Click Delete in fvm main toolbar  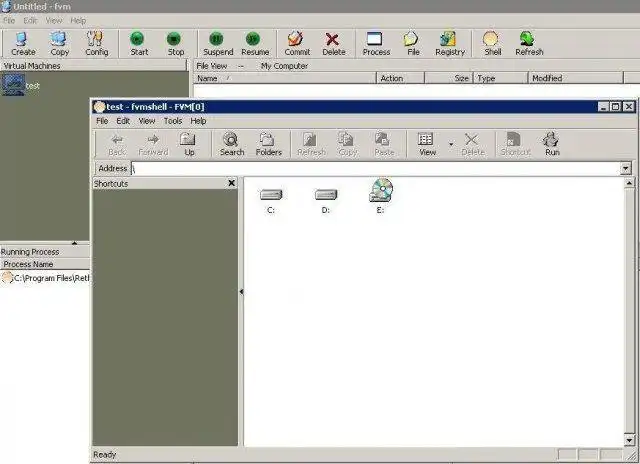tap(333, 44)
